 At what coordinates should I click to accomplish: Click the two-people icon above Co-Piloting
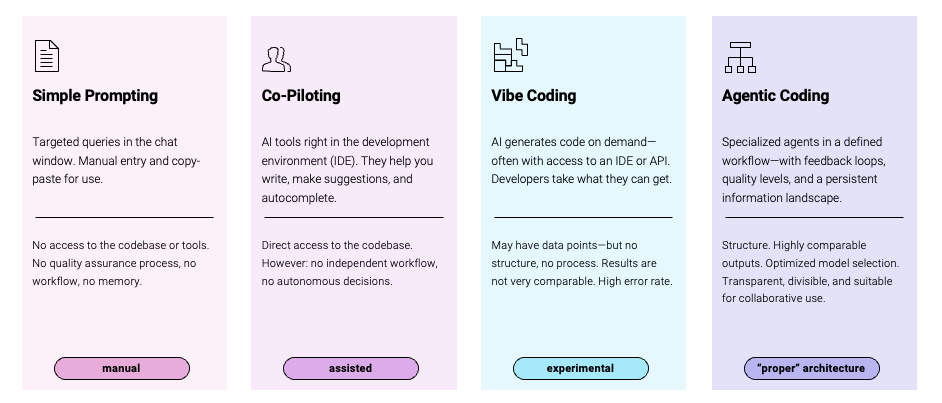[276, 59]
